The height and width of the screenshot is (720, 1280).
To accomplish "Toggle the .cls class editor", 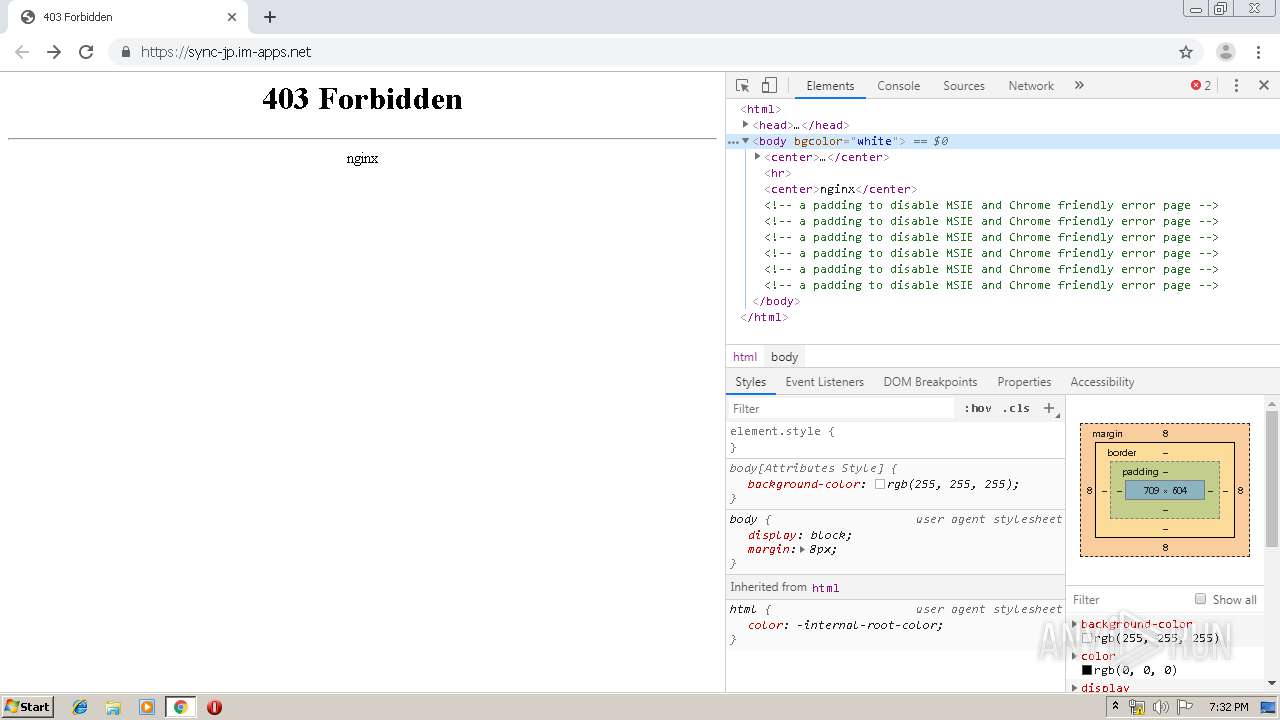I will (1016, 408).
